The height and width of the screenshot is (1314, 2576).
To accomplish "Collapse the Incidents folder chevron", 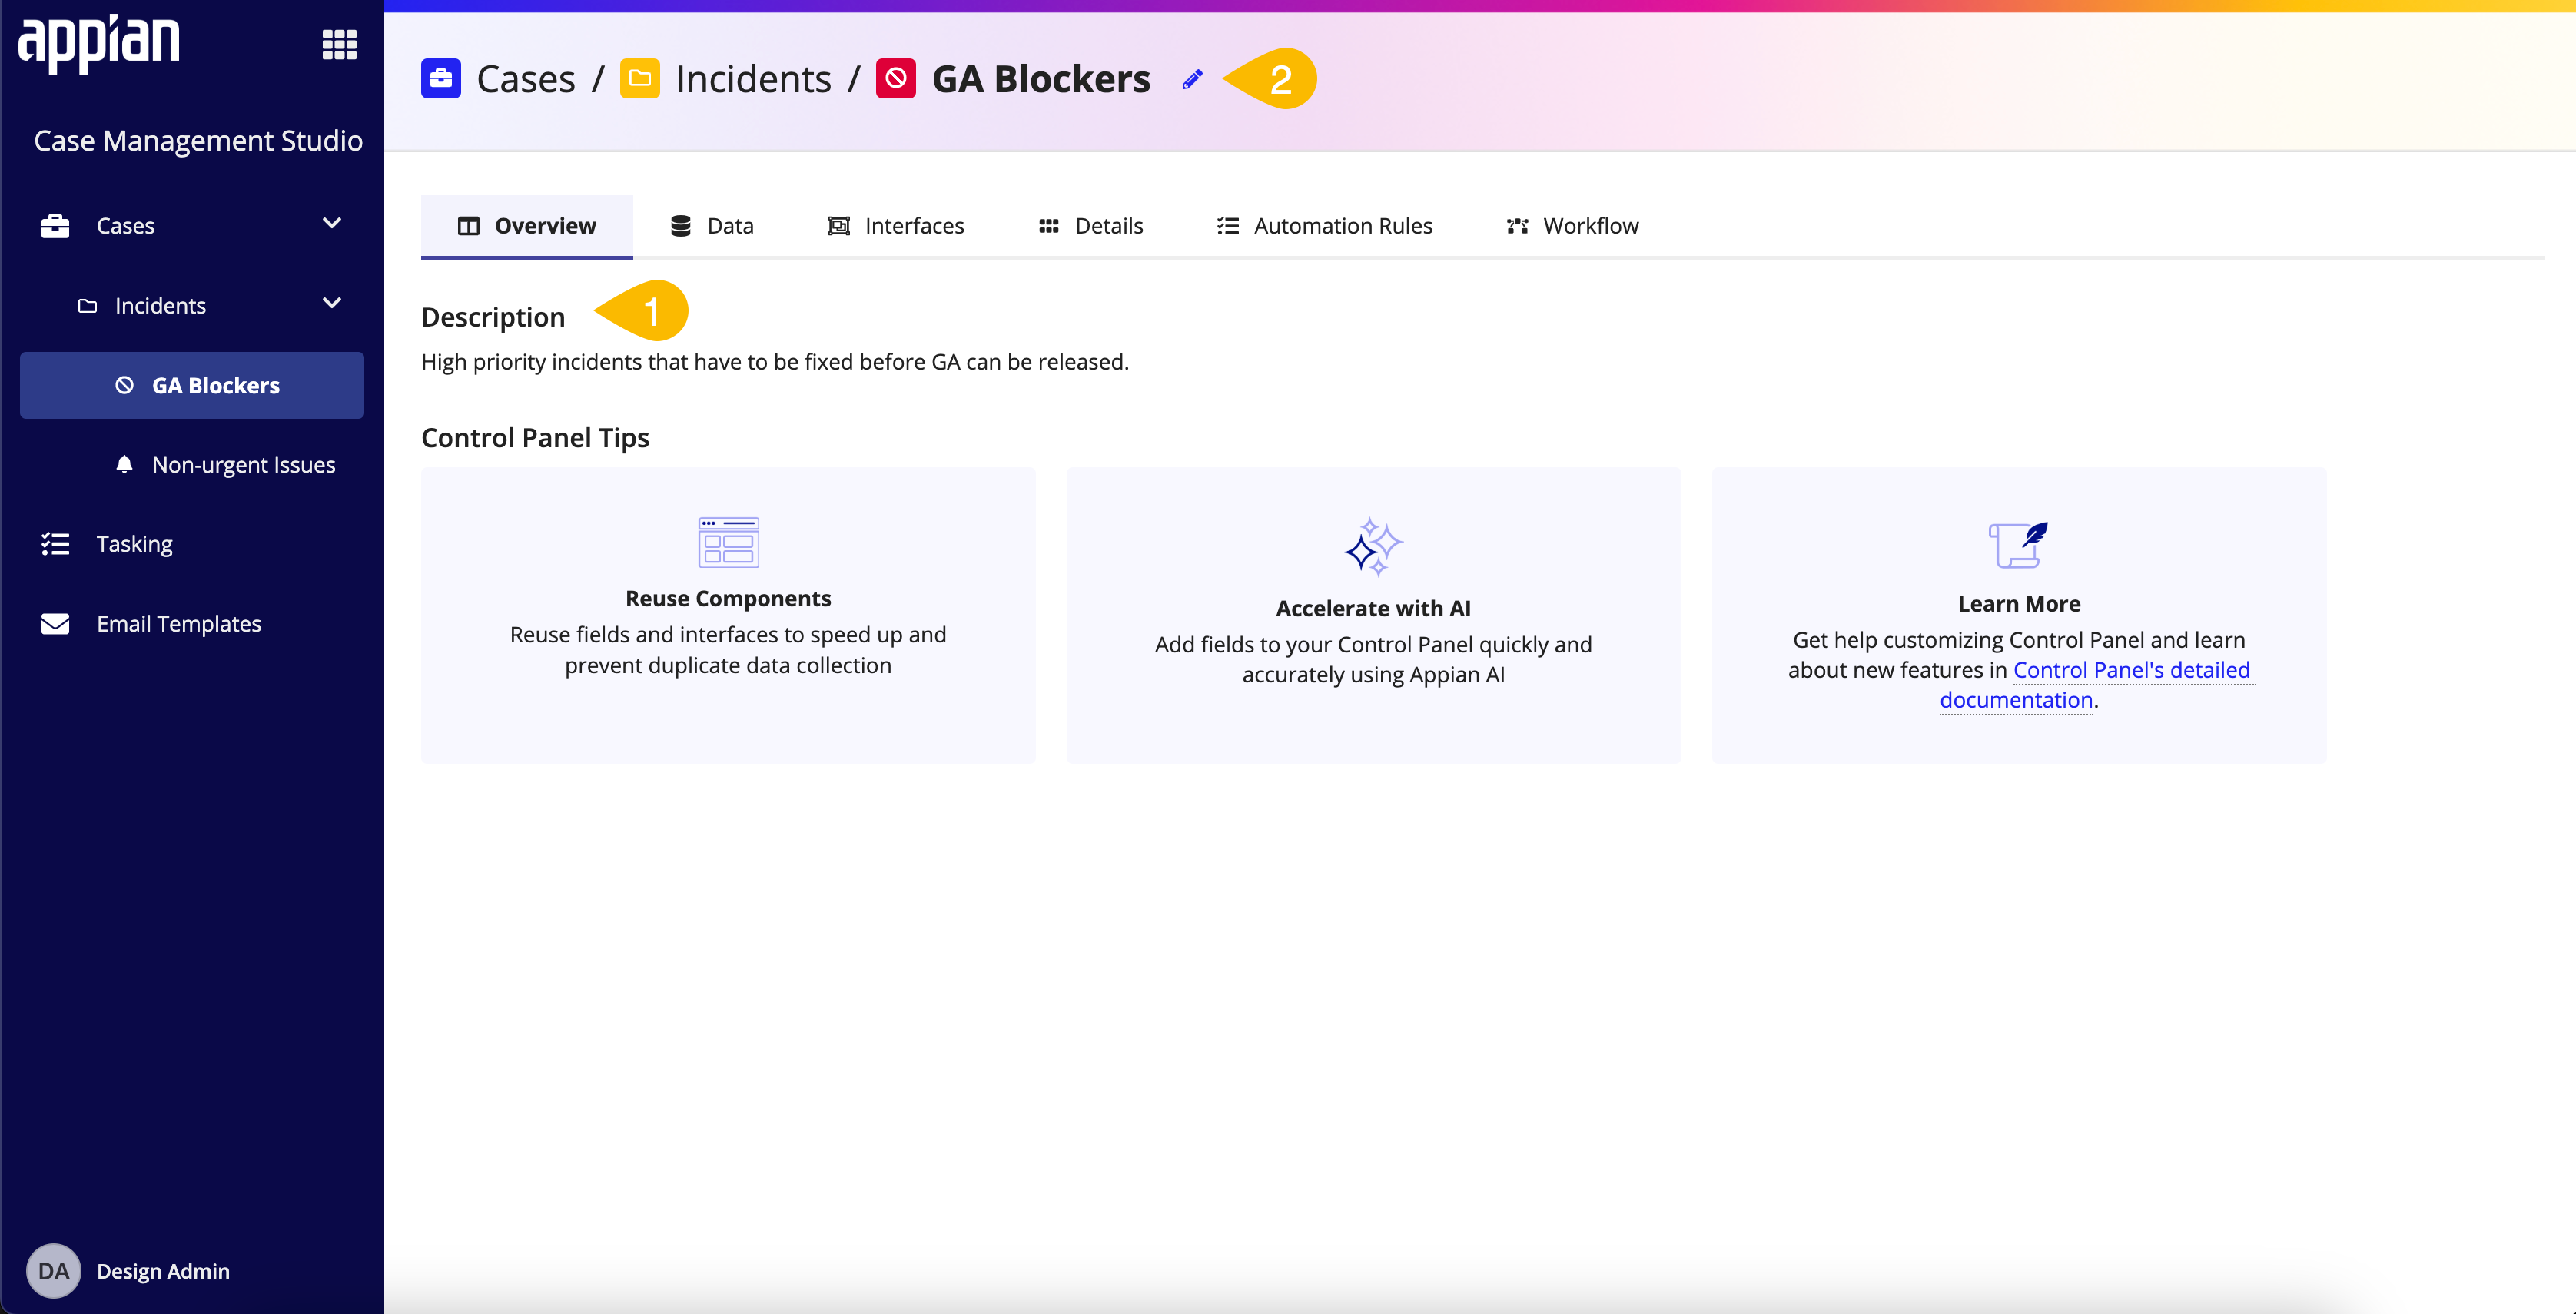I will click(332, 303).
